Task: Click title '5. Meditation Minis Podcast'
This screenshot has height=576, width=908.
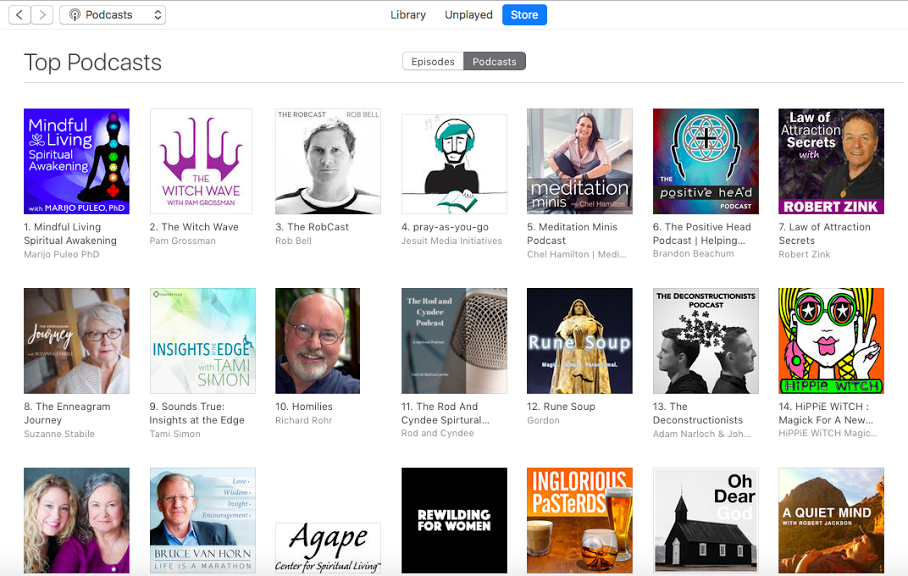Action: 572,234
